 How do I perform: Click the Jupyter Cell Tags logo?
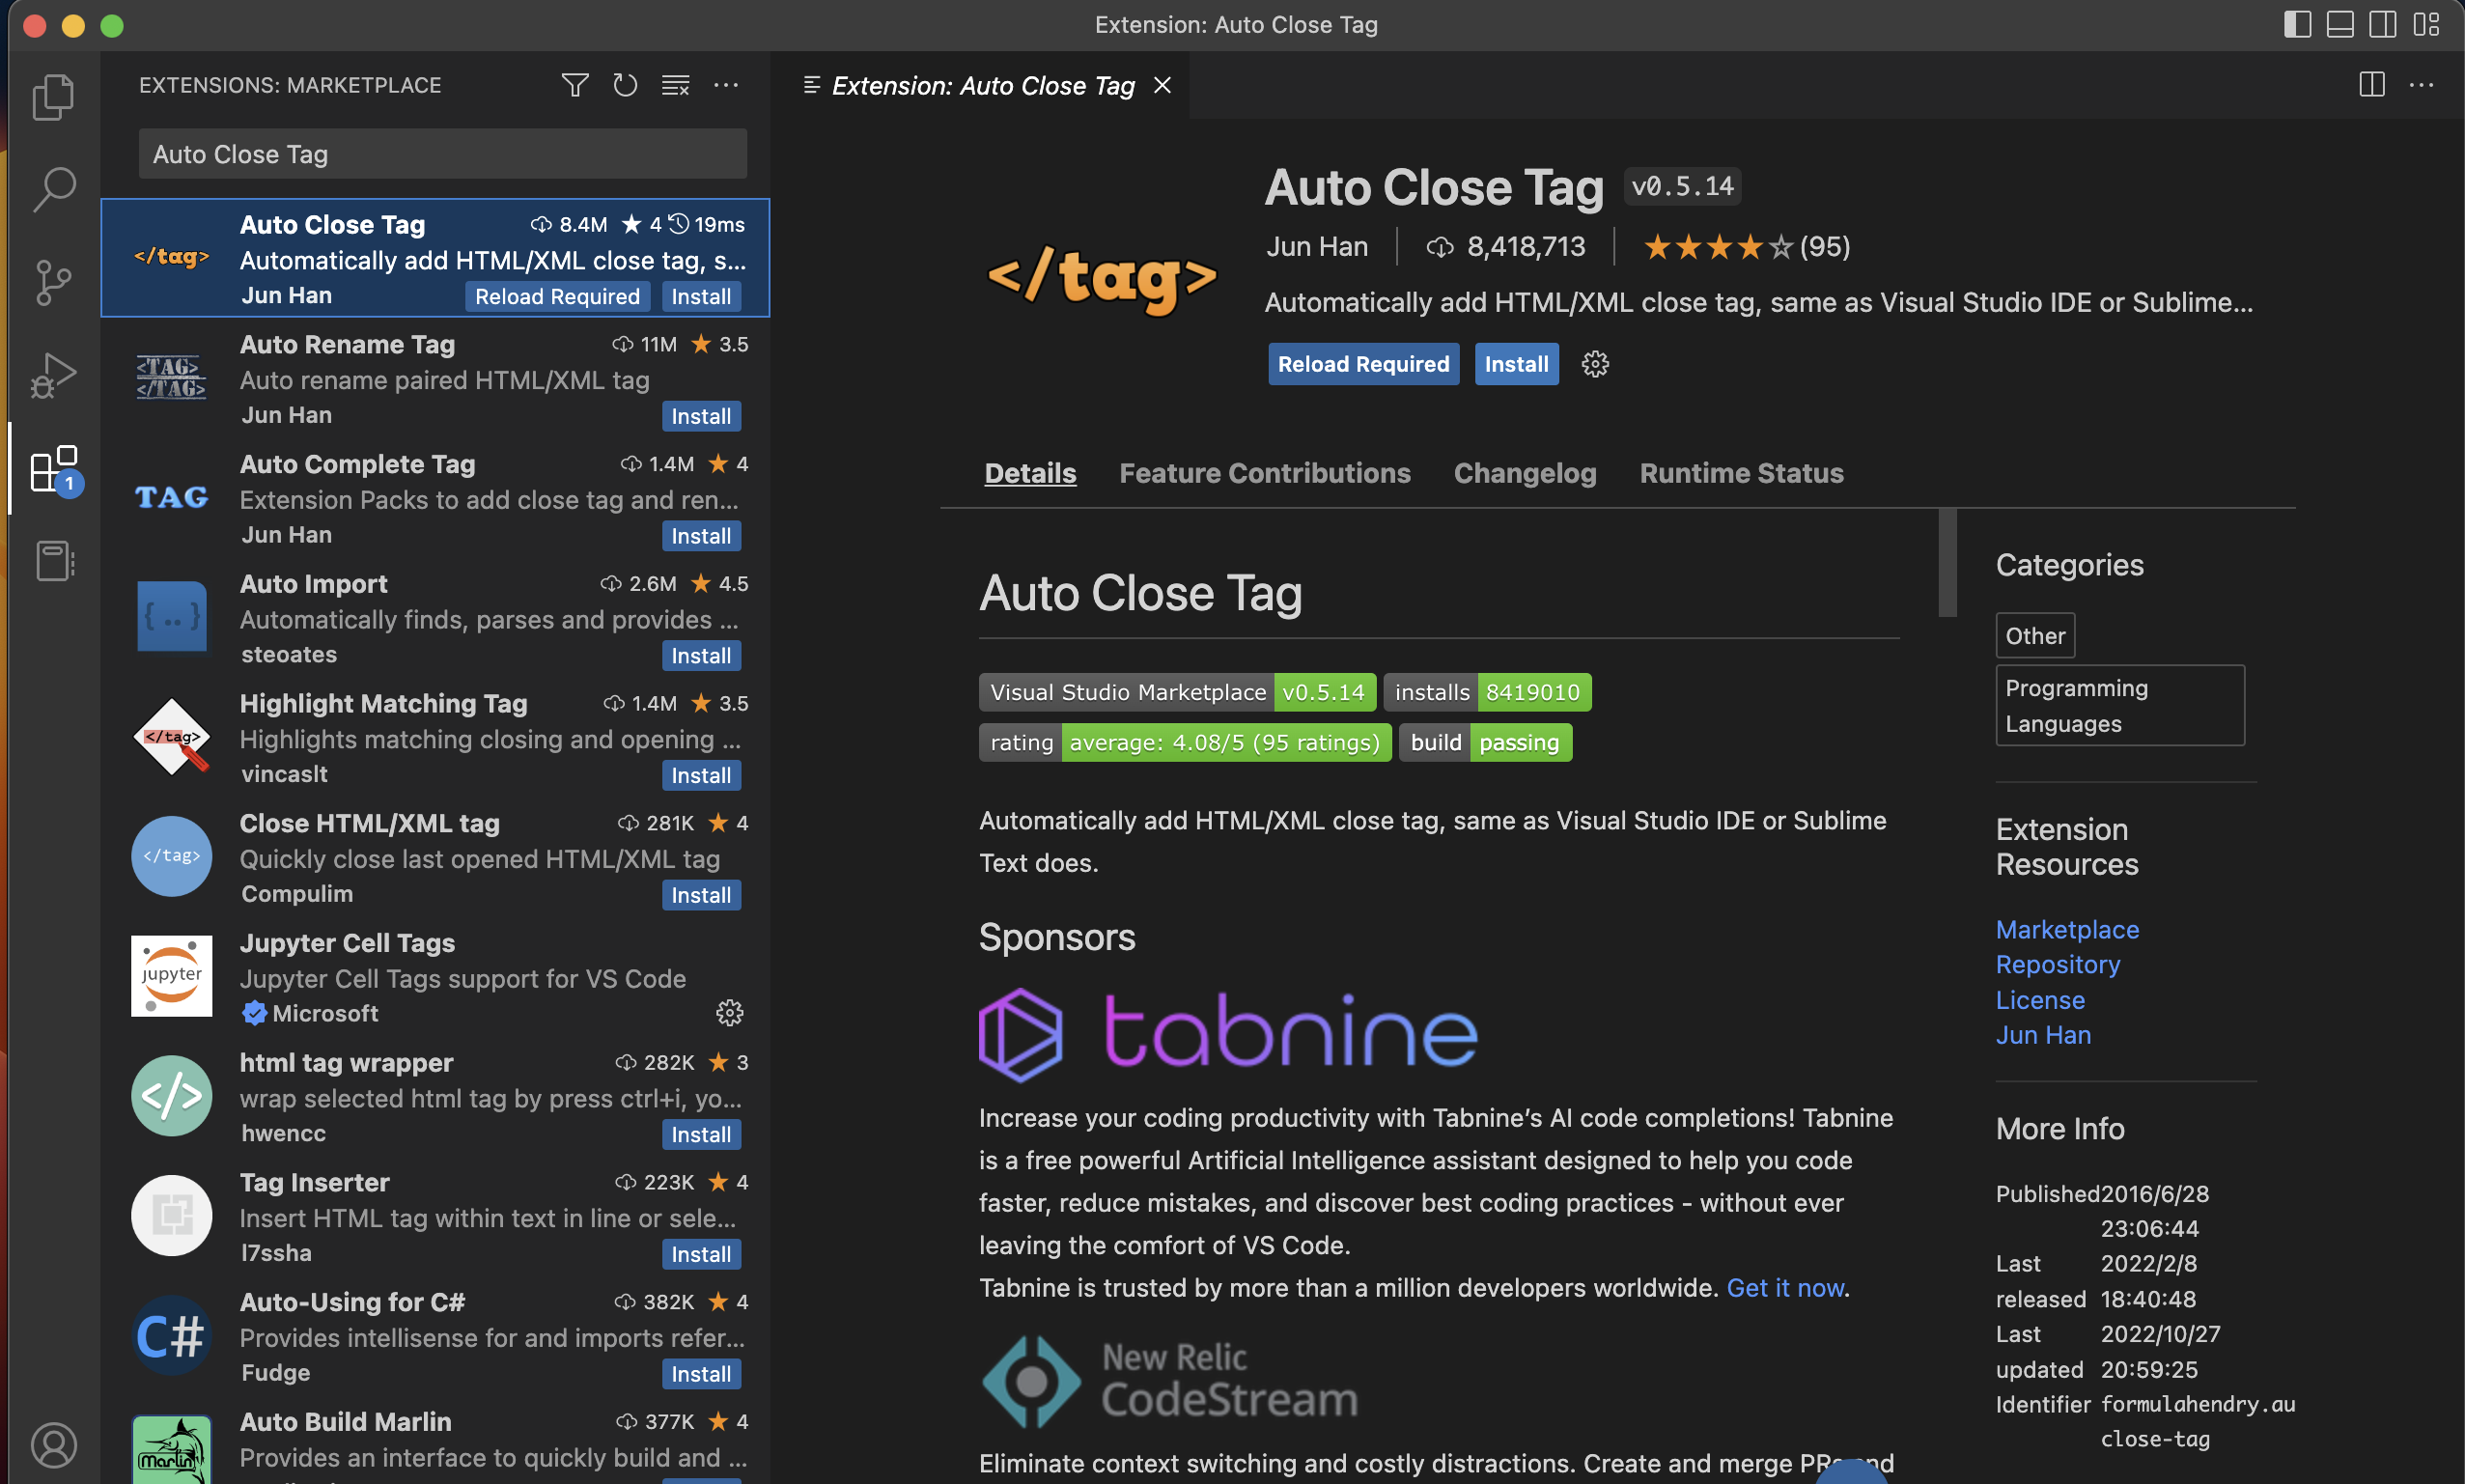[171, 975]
